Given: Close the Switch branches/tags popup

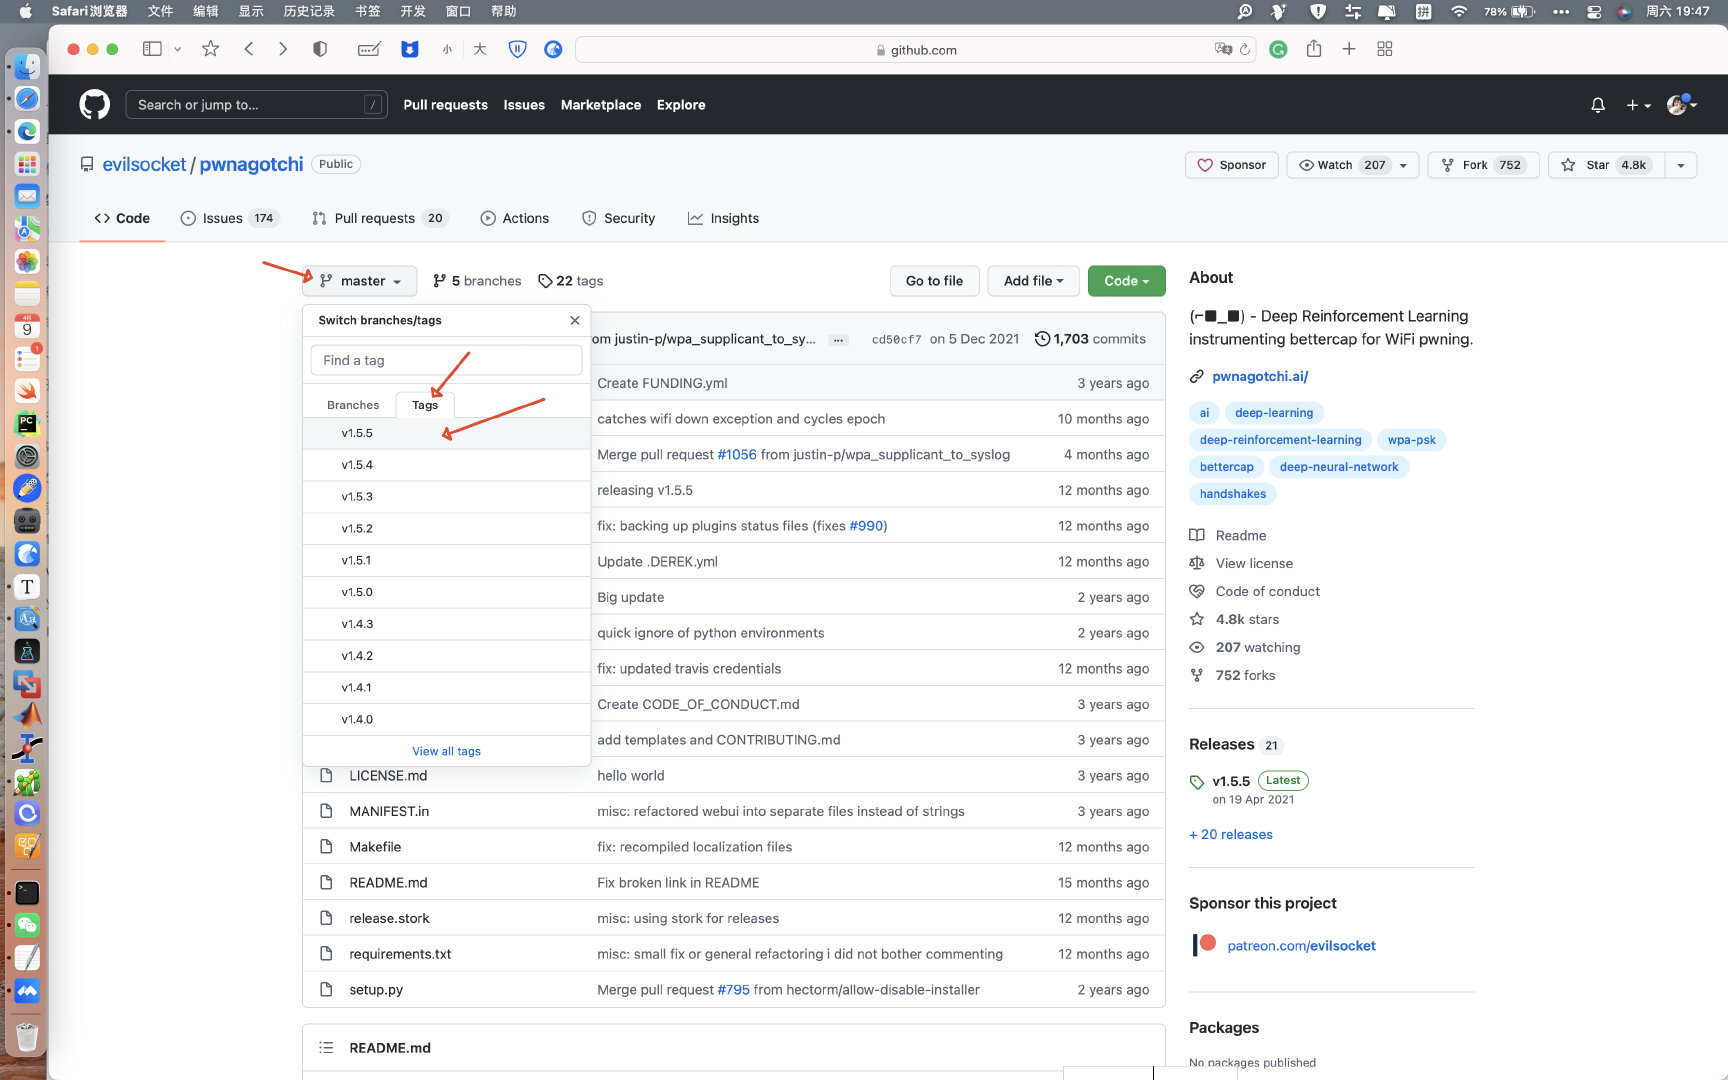Looking at the screenshot, I should (x=575, y=320).
